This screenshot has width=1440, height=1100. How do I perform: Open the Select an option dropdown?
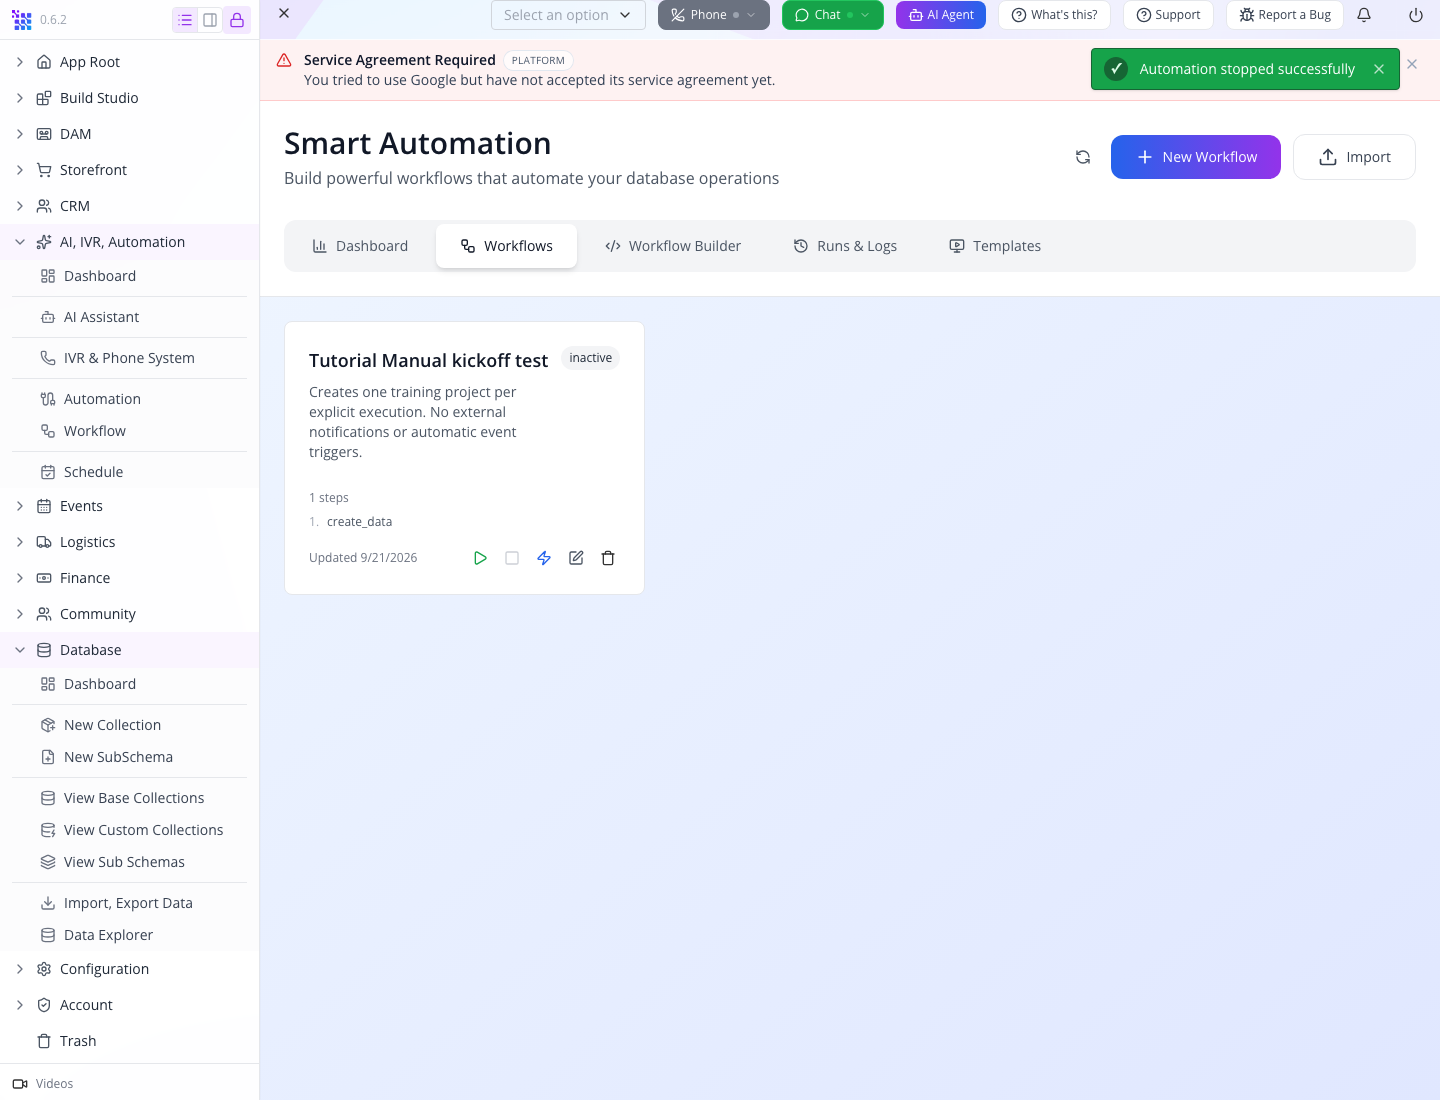pos(568,15)
